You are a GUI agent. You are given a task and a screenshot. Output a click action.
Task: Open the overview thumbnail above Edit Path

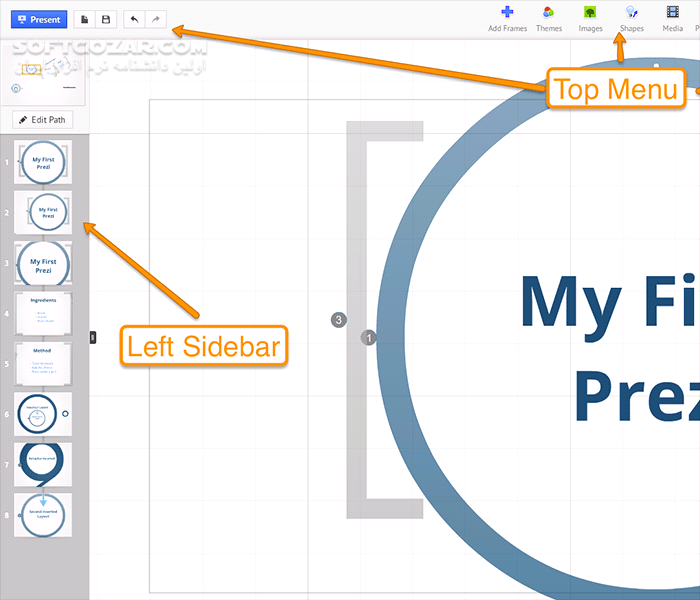[43, 75]
